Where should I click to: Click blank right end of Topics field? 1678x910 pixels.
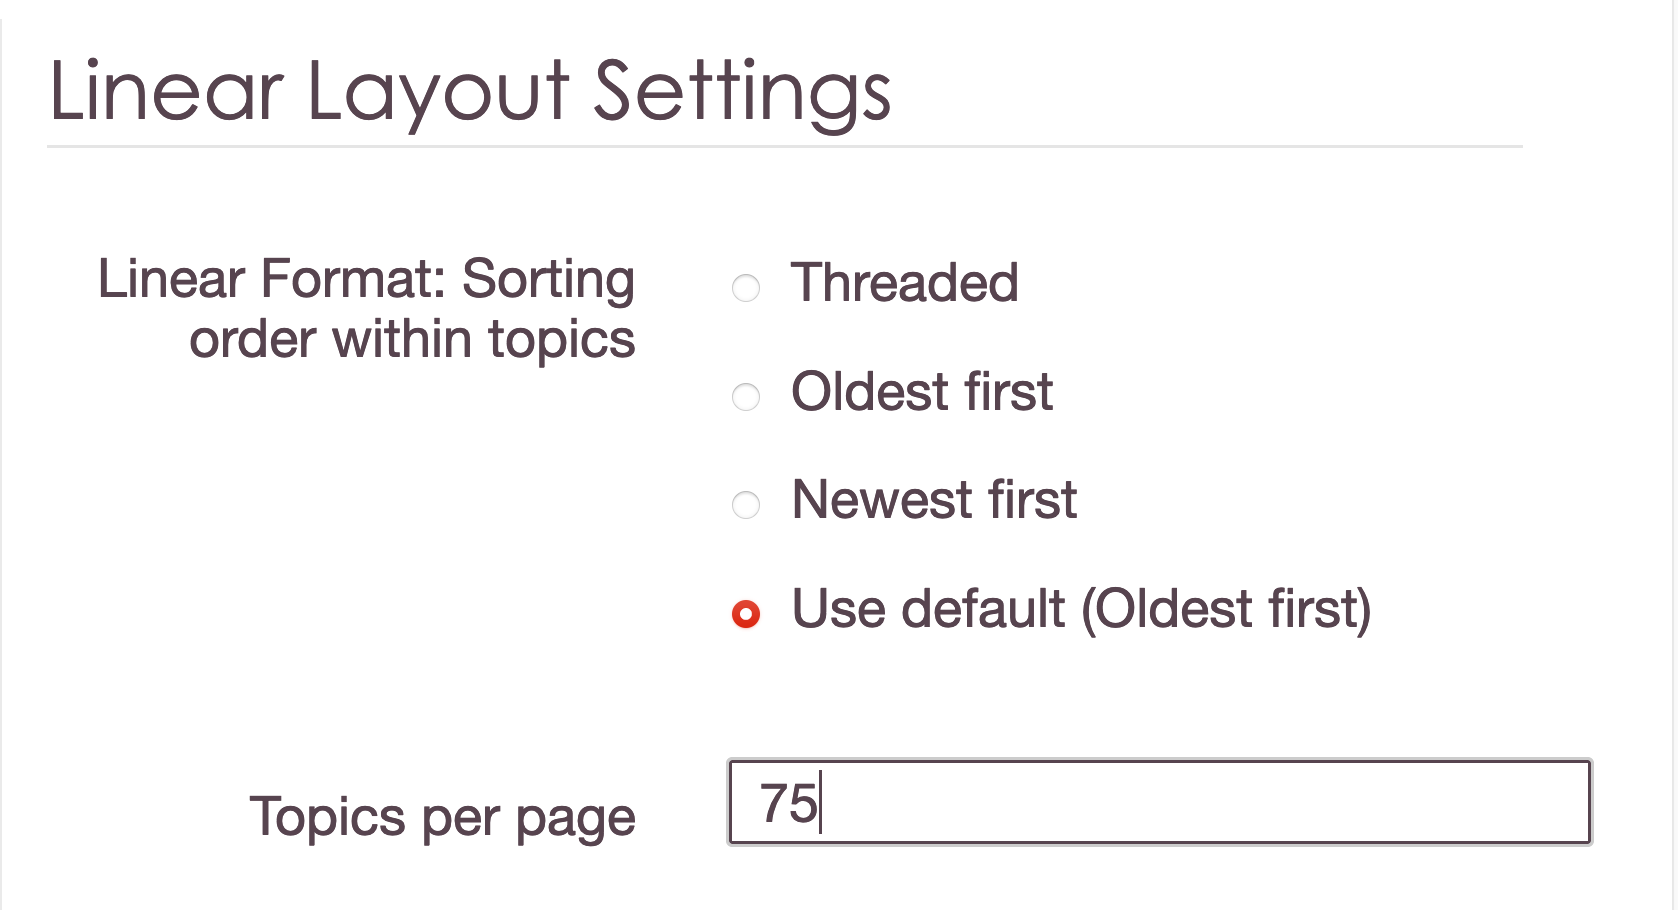click(x=1500, y=802)
